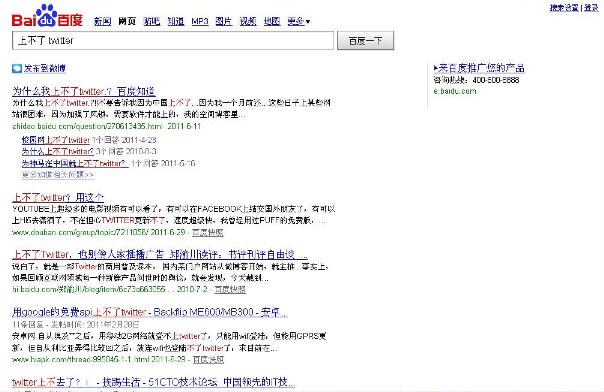The image size is (604, 392).
Task: Switch to the 贴吧 tab
Action: (151, 21)
